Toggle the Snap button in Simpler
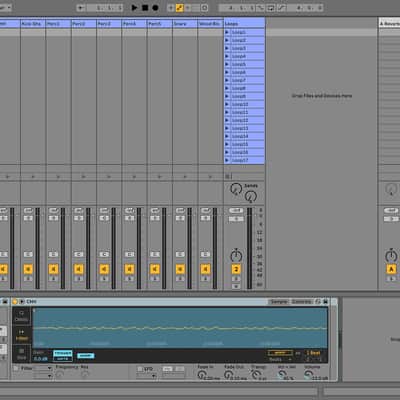This screenshot has height=400, width=400. tap(86, 356)
